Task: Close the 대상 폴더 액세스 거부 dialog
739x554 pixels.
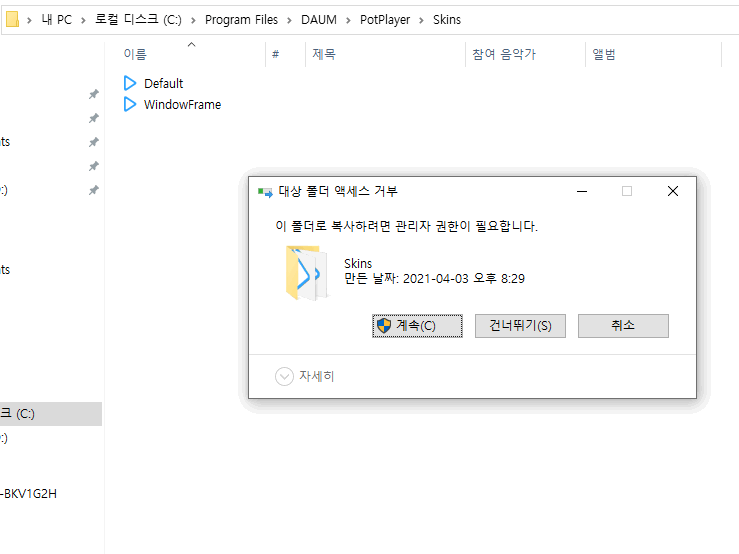Action: click(673, 191)
